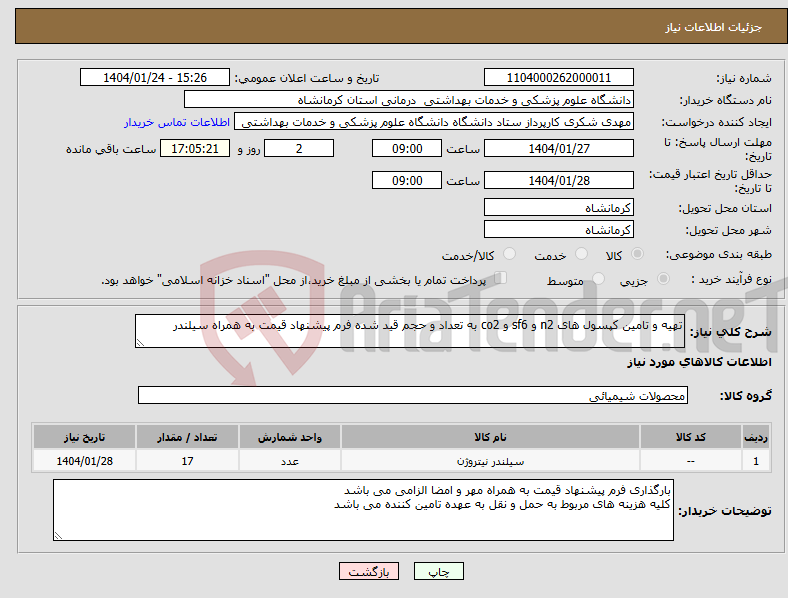The width and height of the screenshot is (788, 598).
Task: Click the شماره نیاز label
Action: [x=744, y=78]
